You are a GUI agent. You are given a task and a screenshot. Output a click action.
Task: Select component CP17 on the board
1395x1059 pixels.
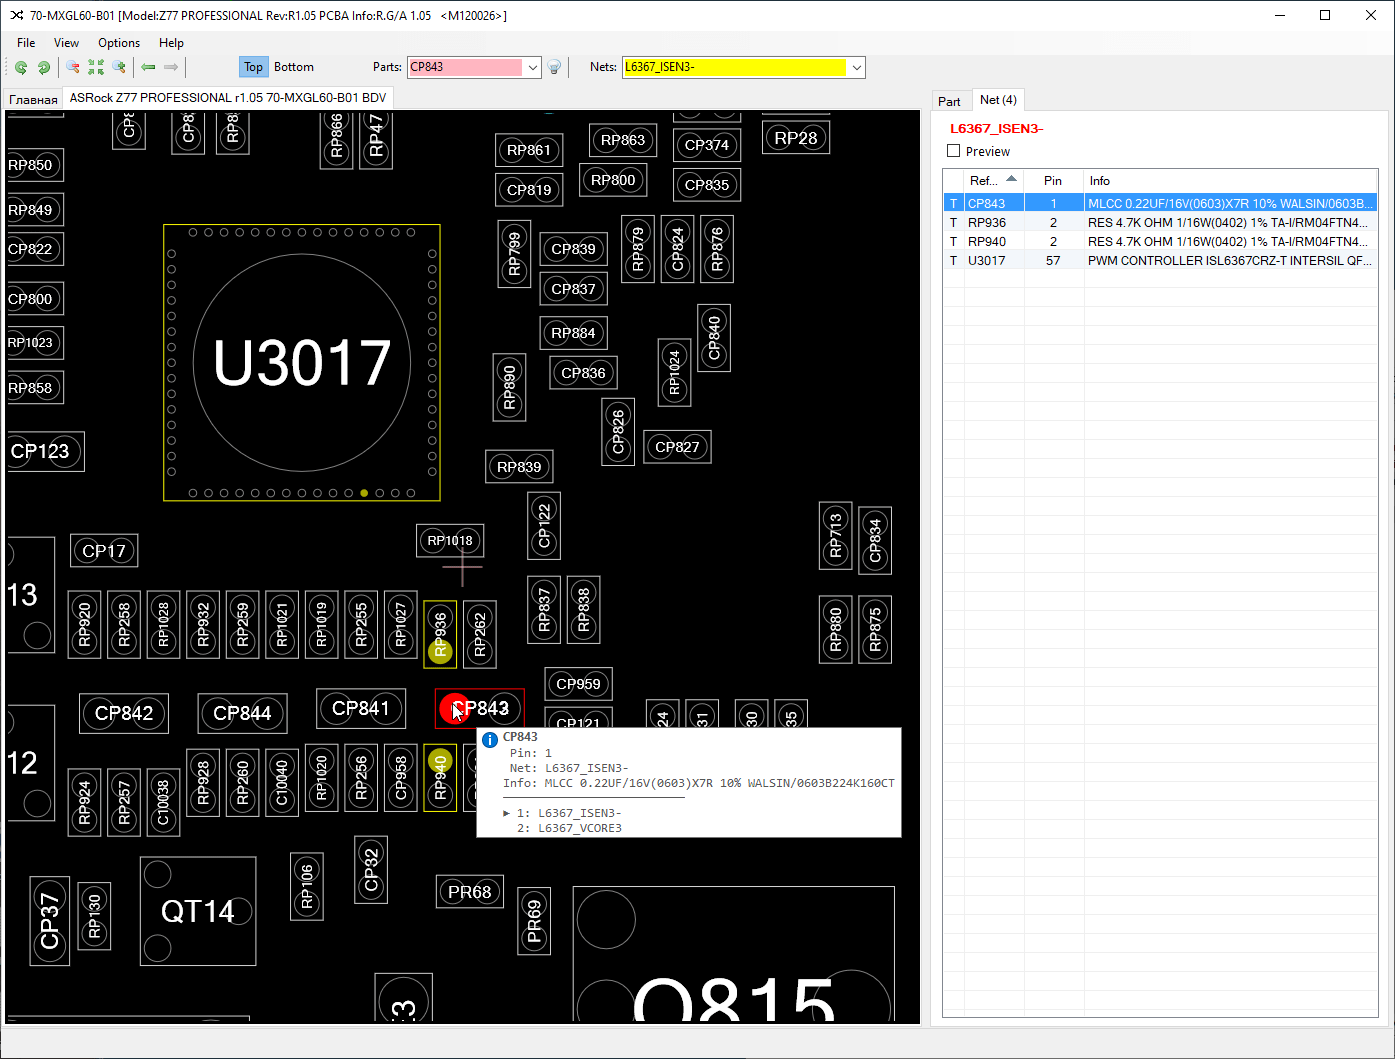click(104, 551)
